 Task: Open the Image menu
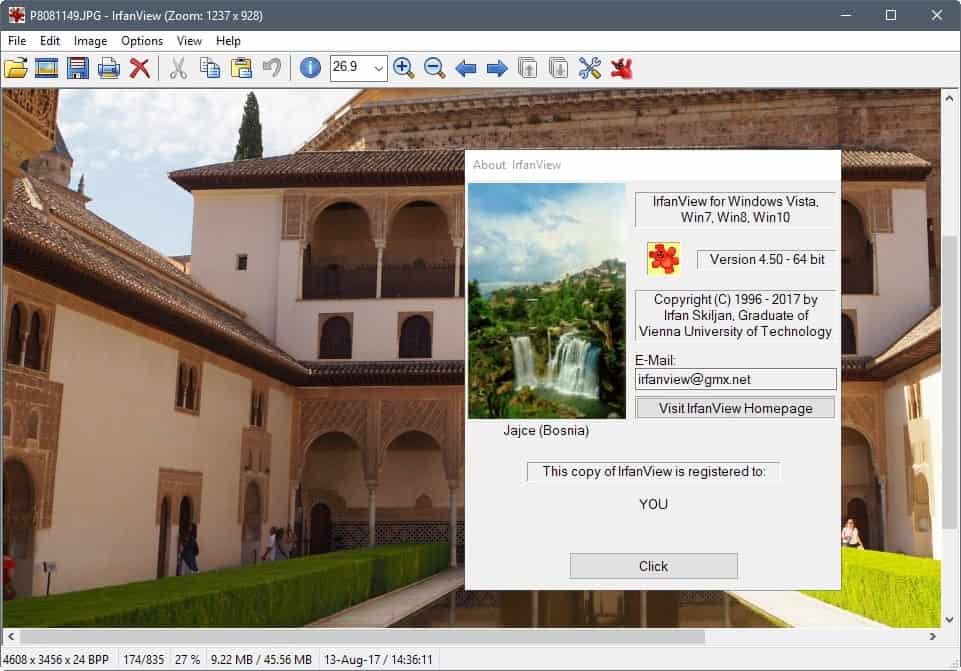(90, 41)
